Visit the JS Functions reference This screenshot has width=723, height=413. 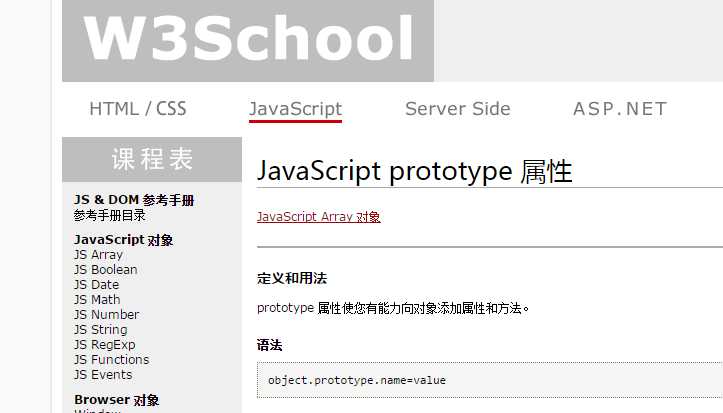click(111, 360)
